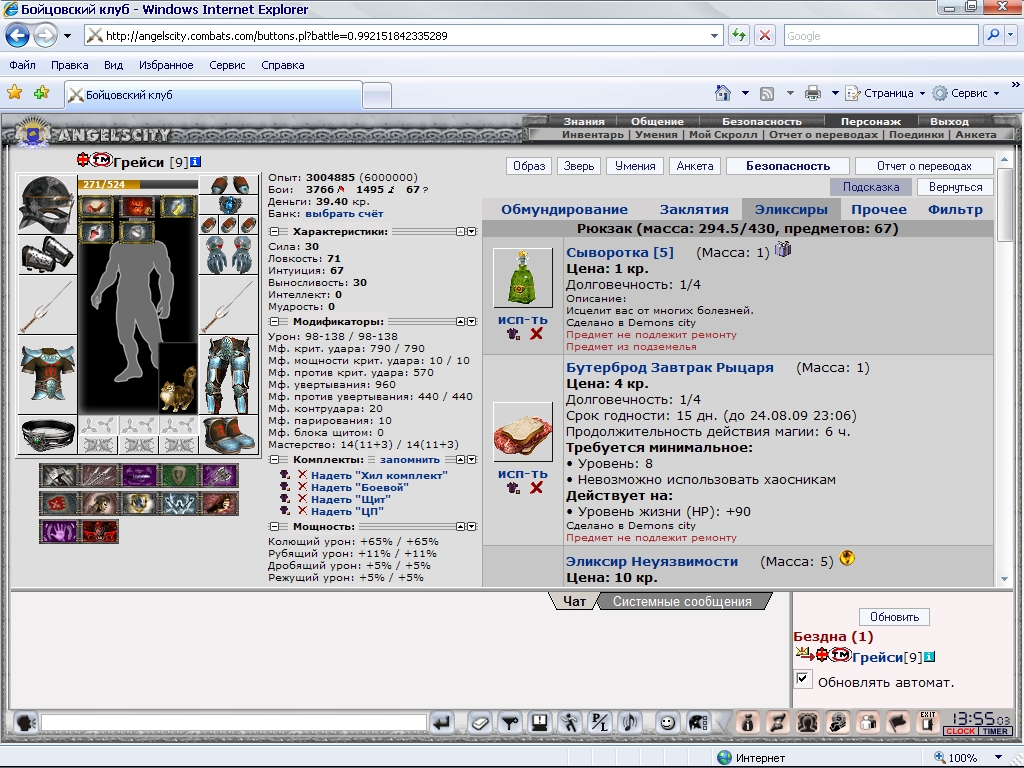
Task: Click the Подсказка button
Action: coord(871,187)
